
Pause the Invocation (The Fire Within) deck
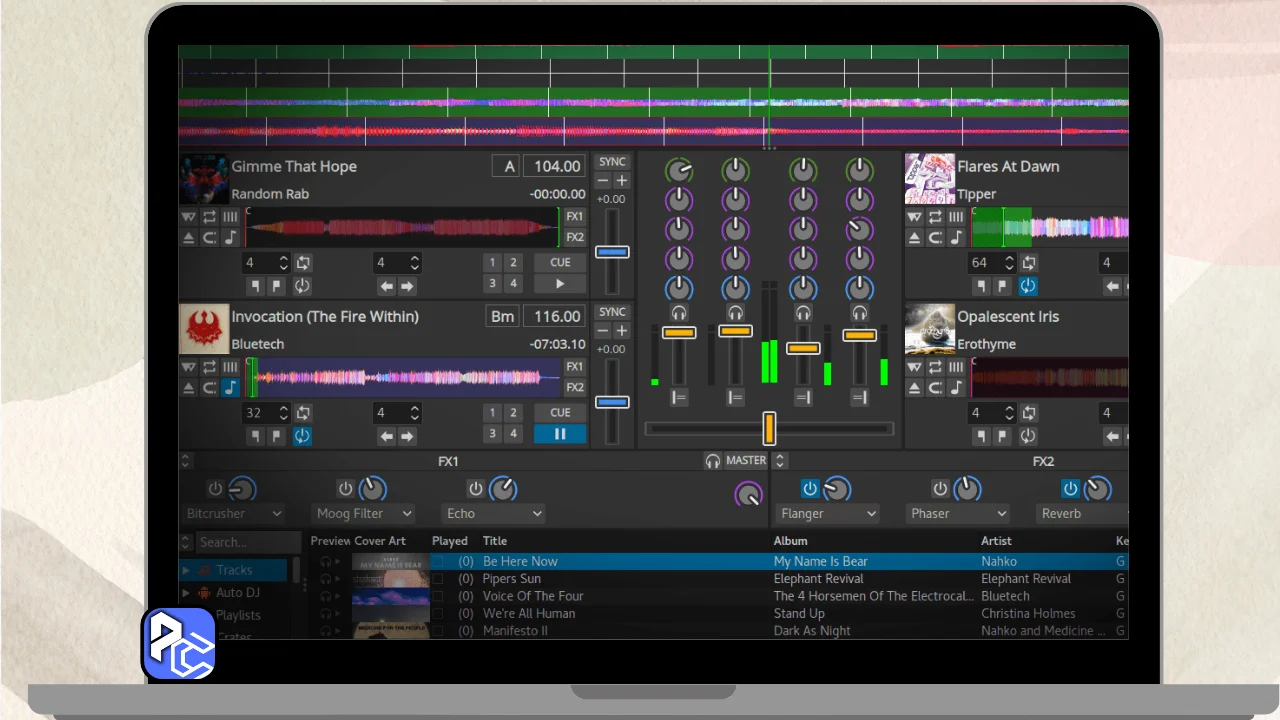pos(560,434)
